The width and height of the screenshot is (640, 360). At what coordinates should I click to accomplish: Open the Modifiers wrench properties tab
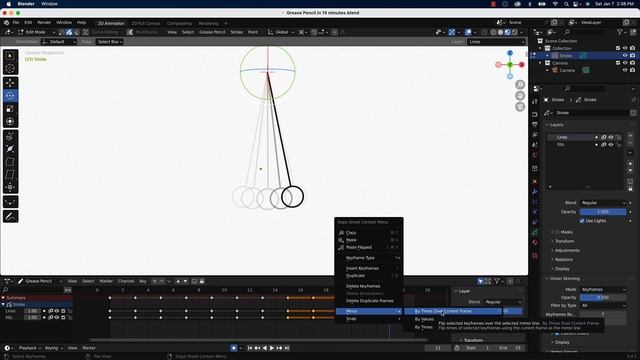click(535, 191)
